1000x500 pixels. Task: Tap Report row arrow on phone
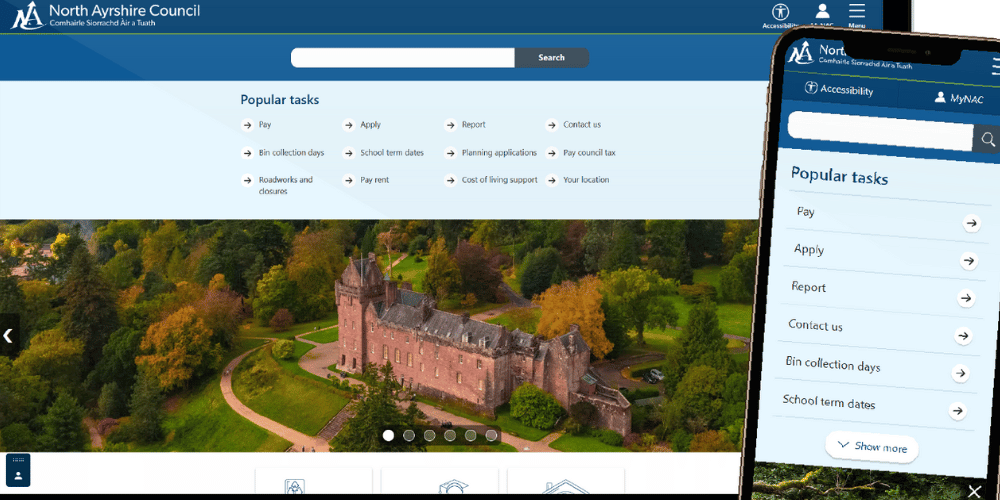(x=966, y=298)
